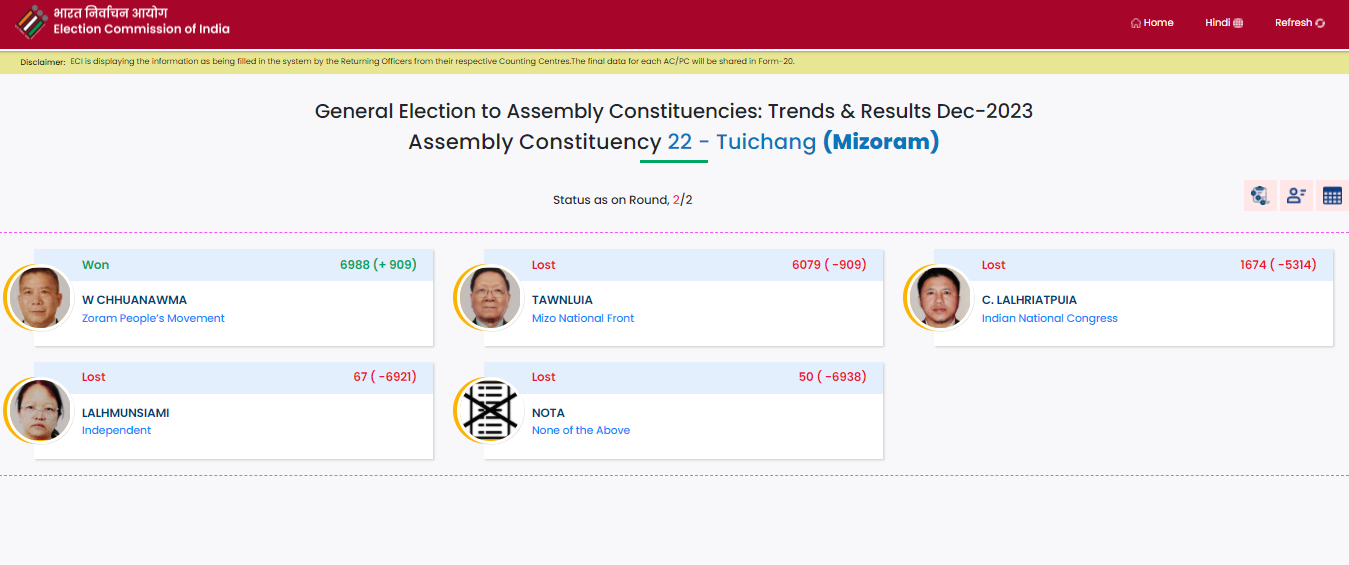Click C. LALHRIATPUIA candidate photo

(941, 298)
